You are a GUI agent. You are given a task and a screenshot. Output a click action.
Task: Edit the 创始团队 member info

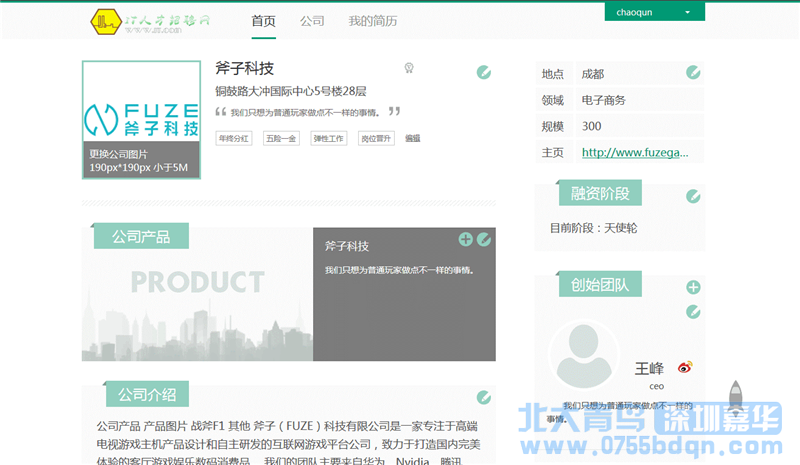pos(693,311)
